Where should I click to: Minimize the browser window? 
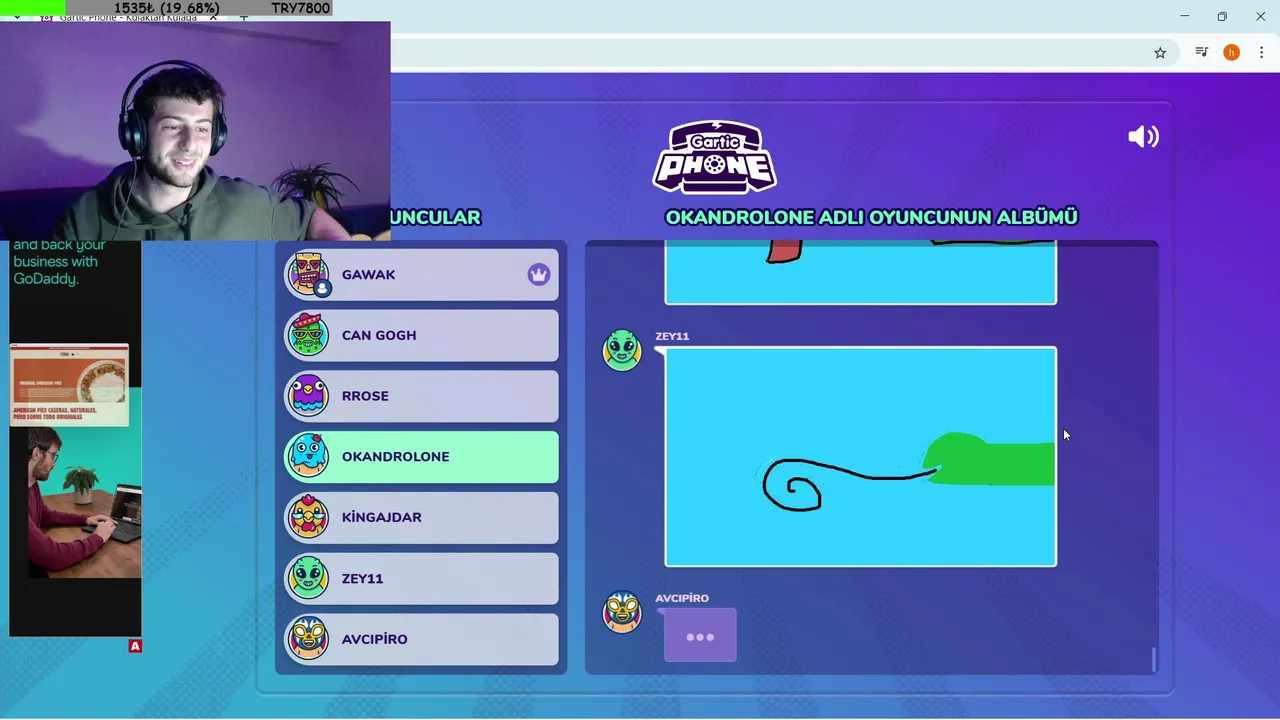pyautogui.click(x=1184, y=16)
